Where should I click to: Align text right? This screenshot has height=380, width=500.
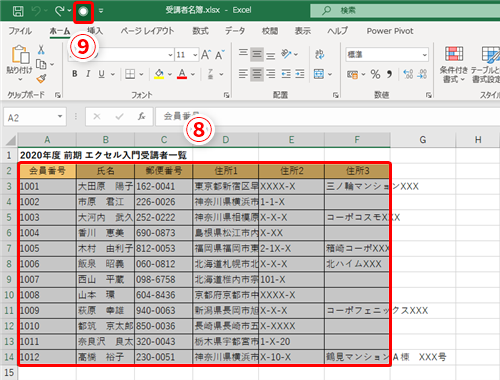pos(271,74)
